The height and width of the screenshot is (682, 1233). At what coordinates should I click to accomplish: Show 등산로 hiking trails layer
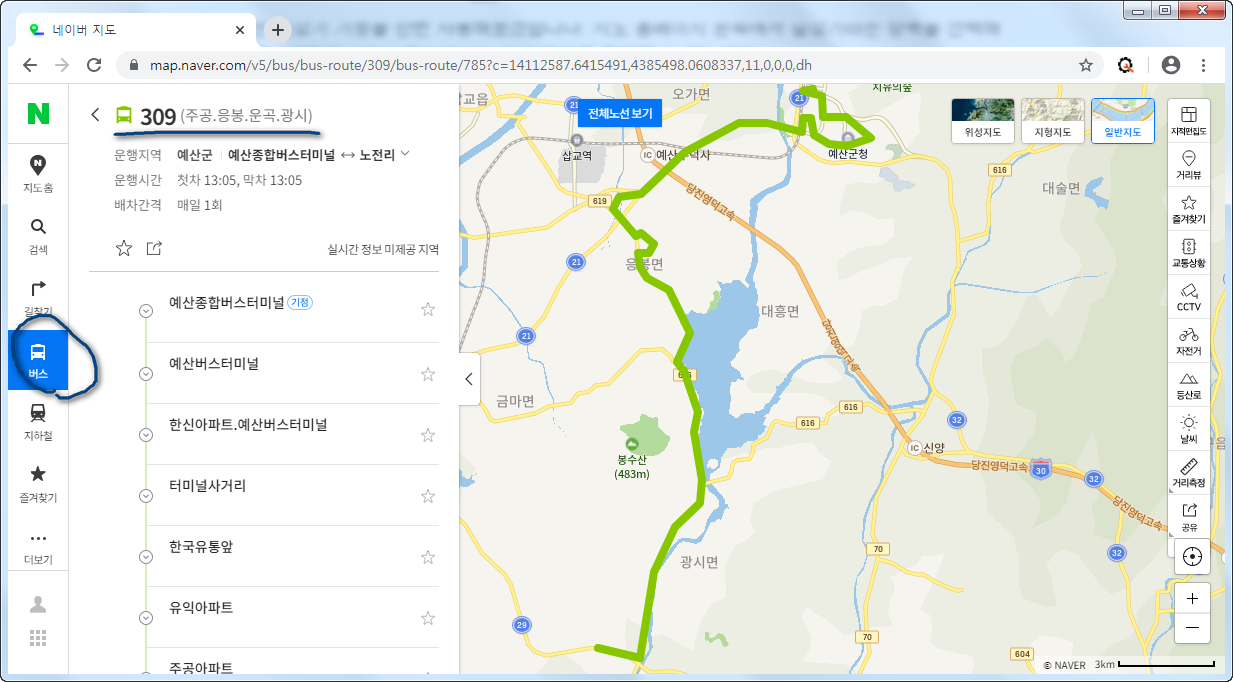coord(1189,384)
